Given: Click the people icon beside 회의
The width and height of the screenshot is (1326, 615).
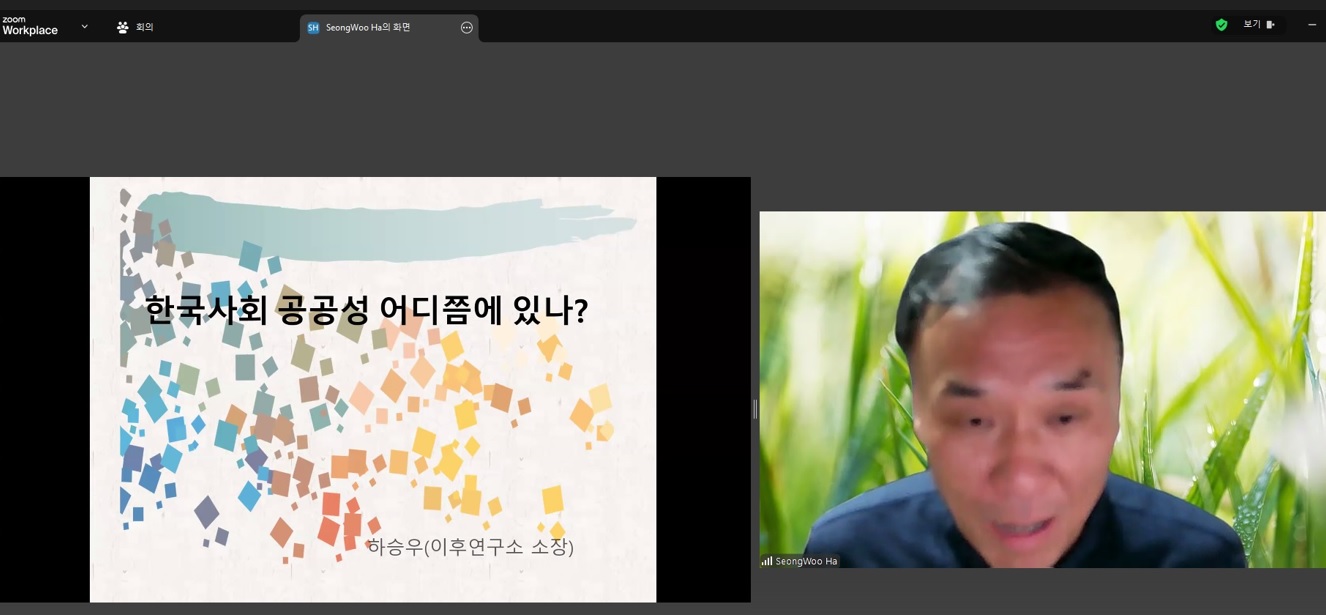Looking at the screenshot, I should 122,27.
